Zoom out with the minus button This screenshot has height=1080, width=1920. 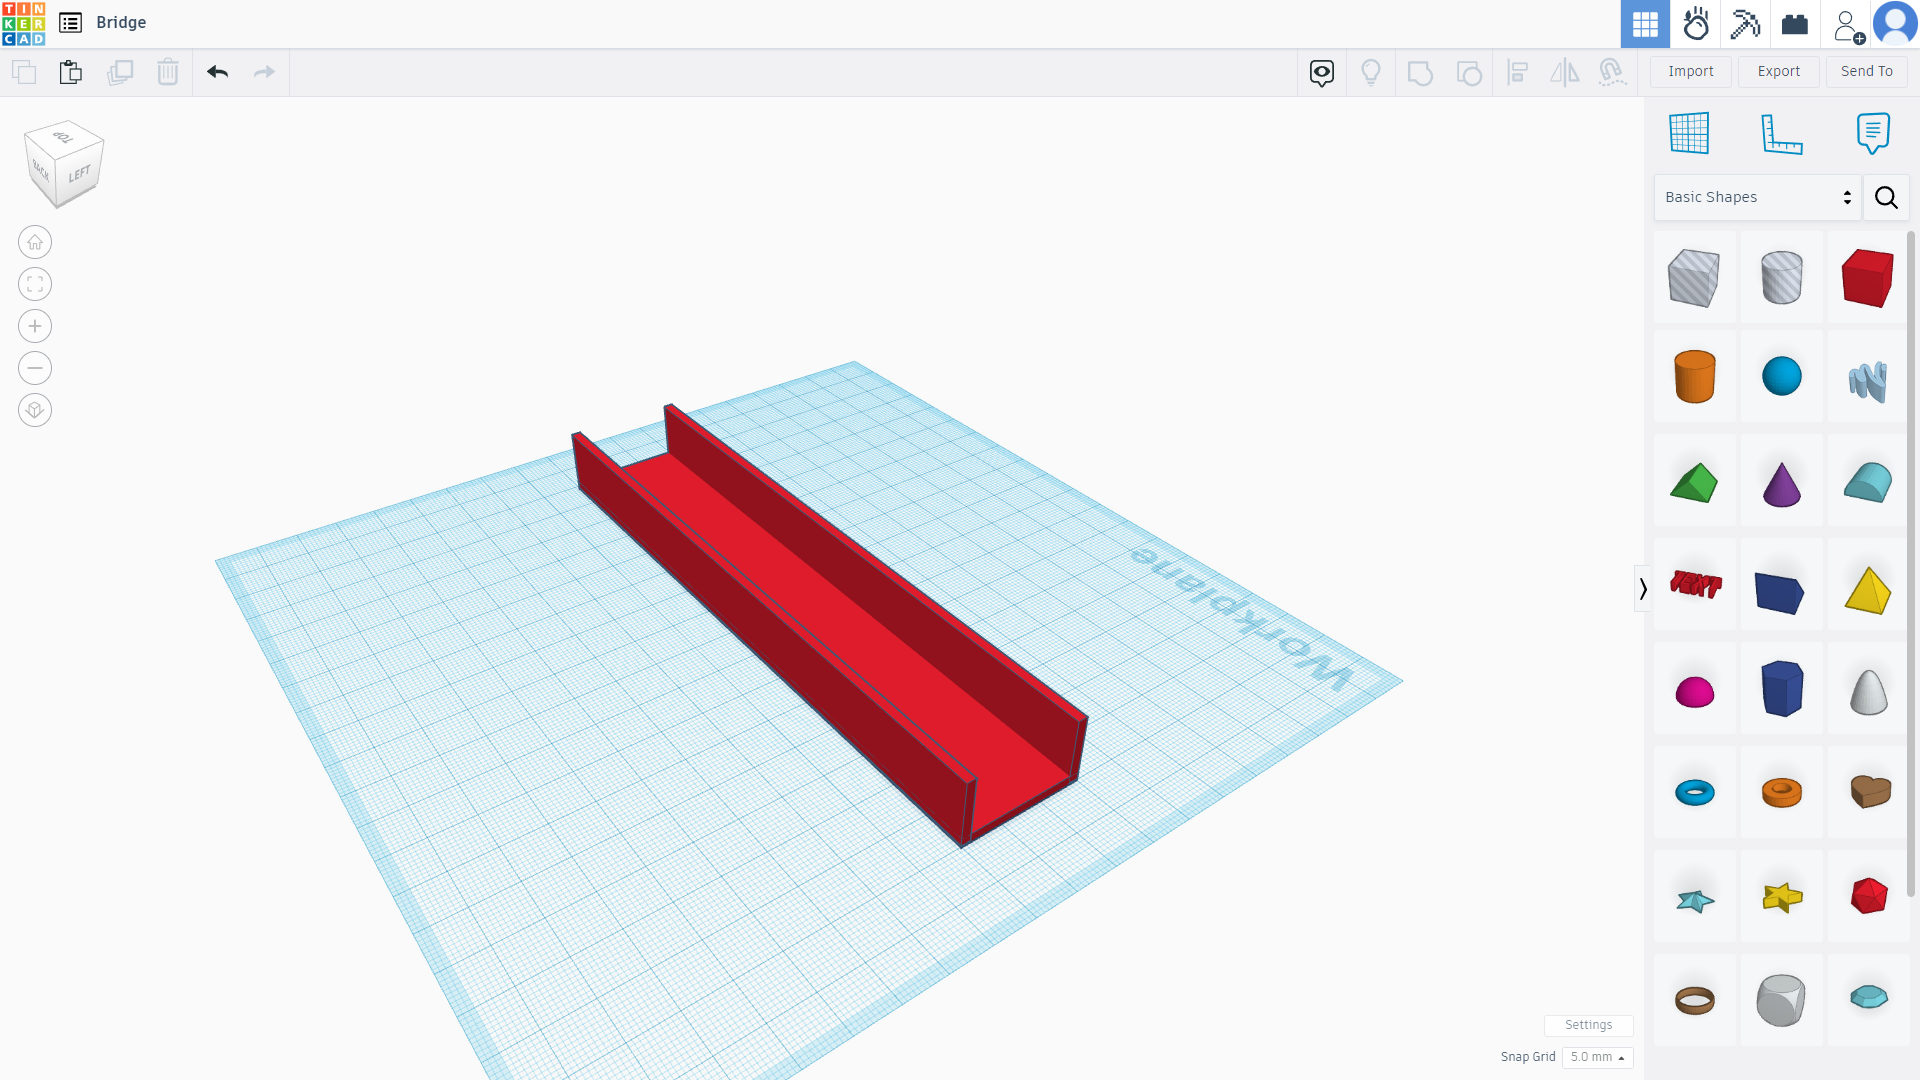(35, 368)
